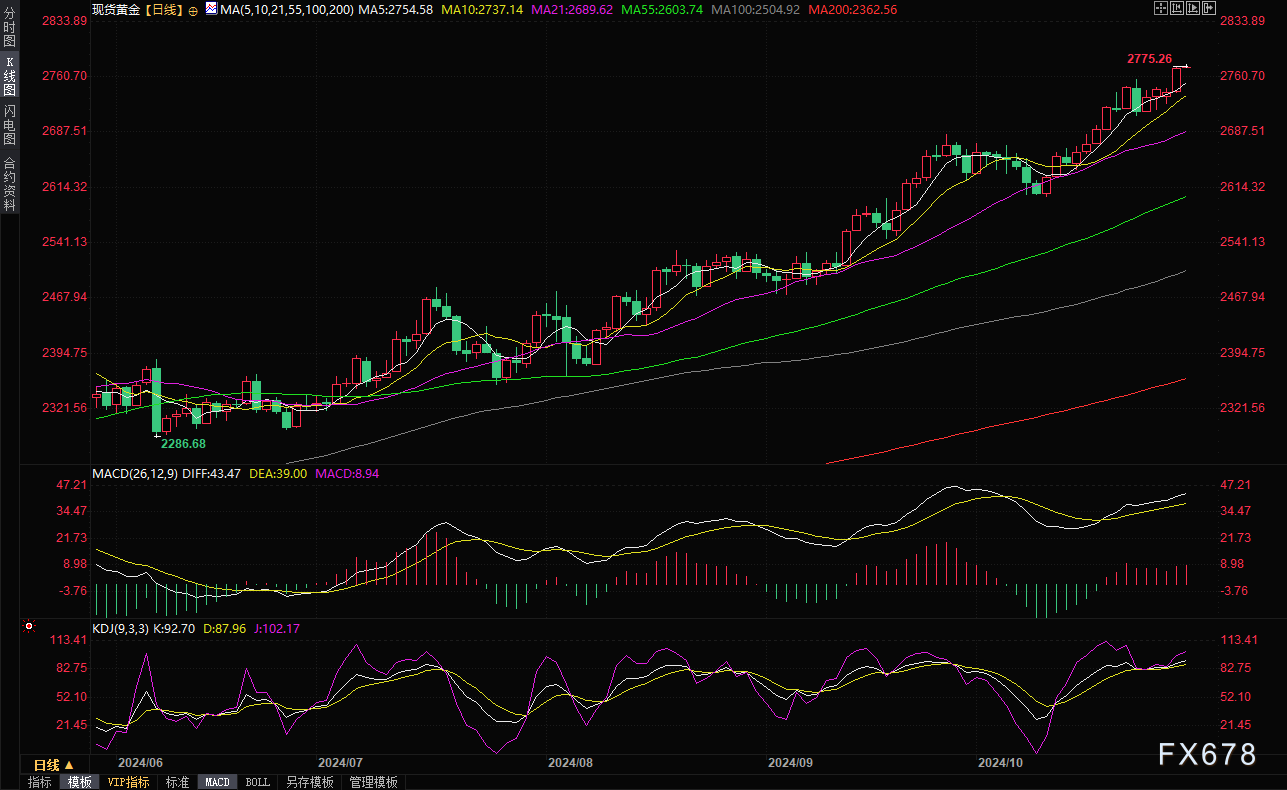Viewport: 1287px width, 790px height.
Task: Click the MA indicator chart icon
Action: pyautogui.click(x=210, y=8)
